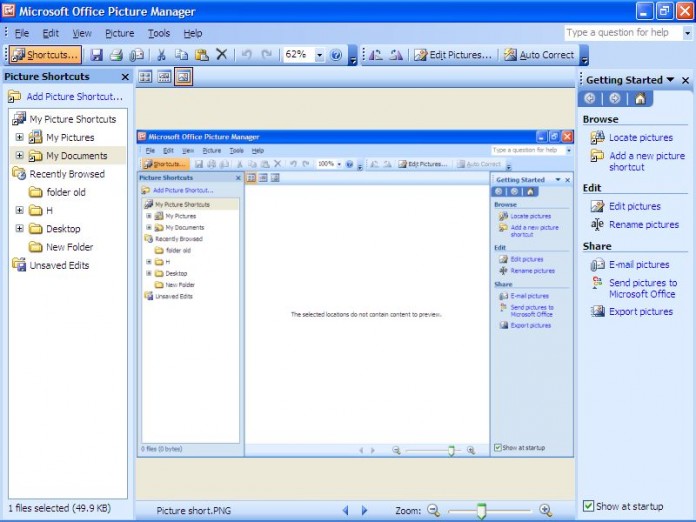
Task: Close the Getting Started task pane
Action: pyautogui.click(x=685, y=80)
